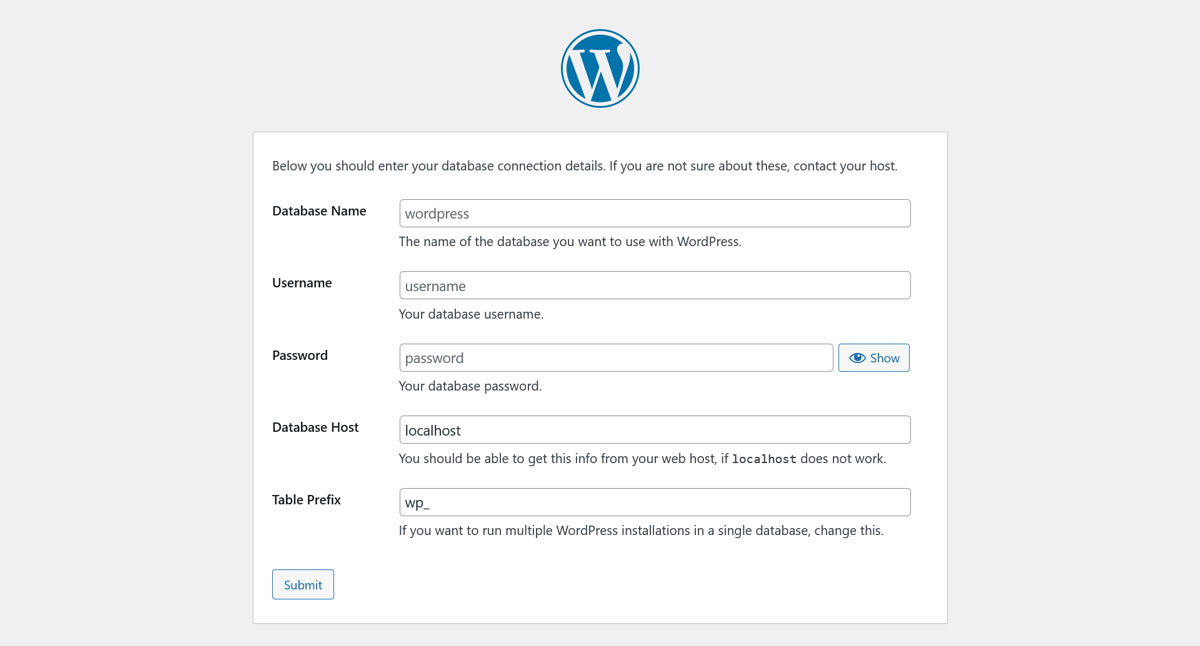Click the help text under Database Name
This screenshot has width=1200, height=646.
570,241
